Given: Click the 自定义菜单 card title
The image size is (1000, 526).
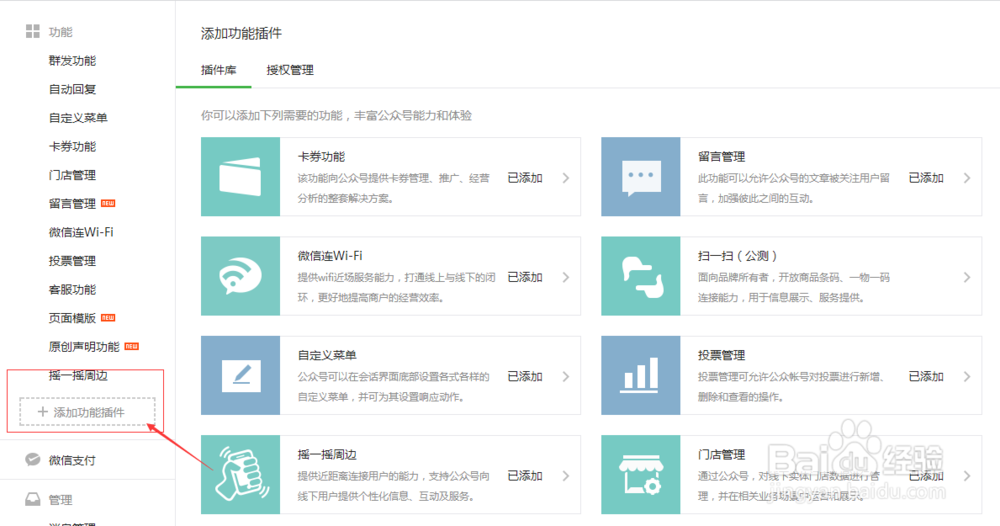Looking at the screenshot, I should click(327, 355).
